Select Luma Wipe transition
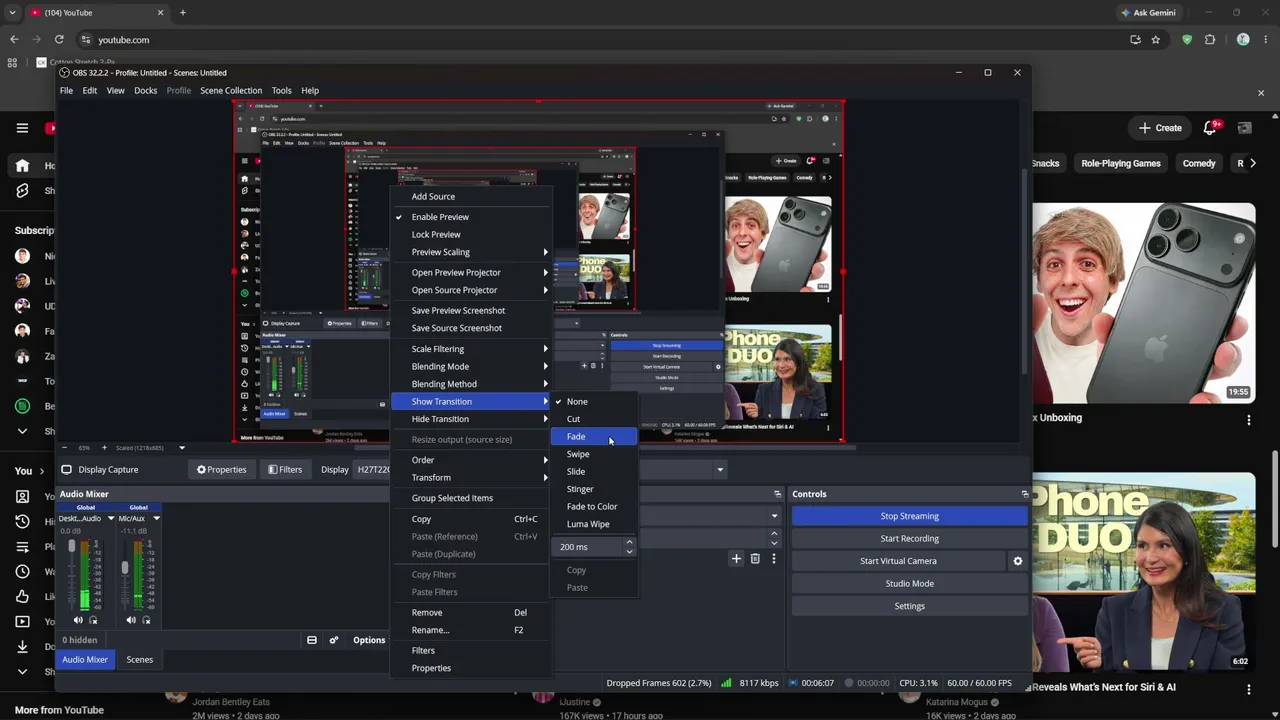 point(593,524)
